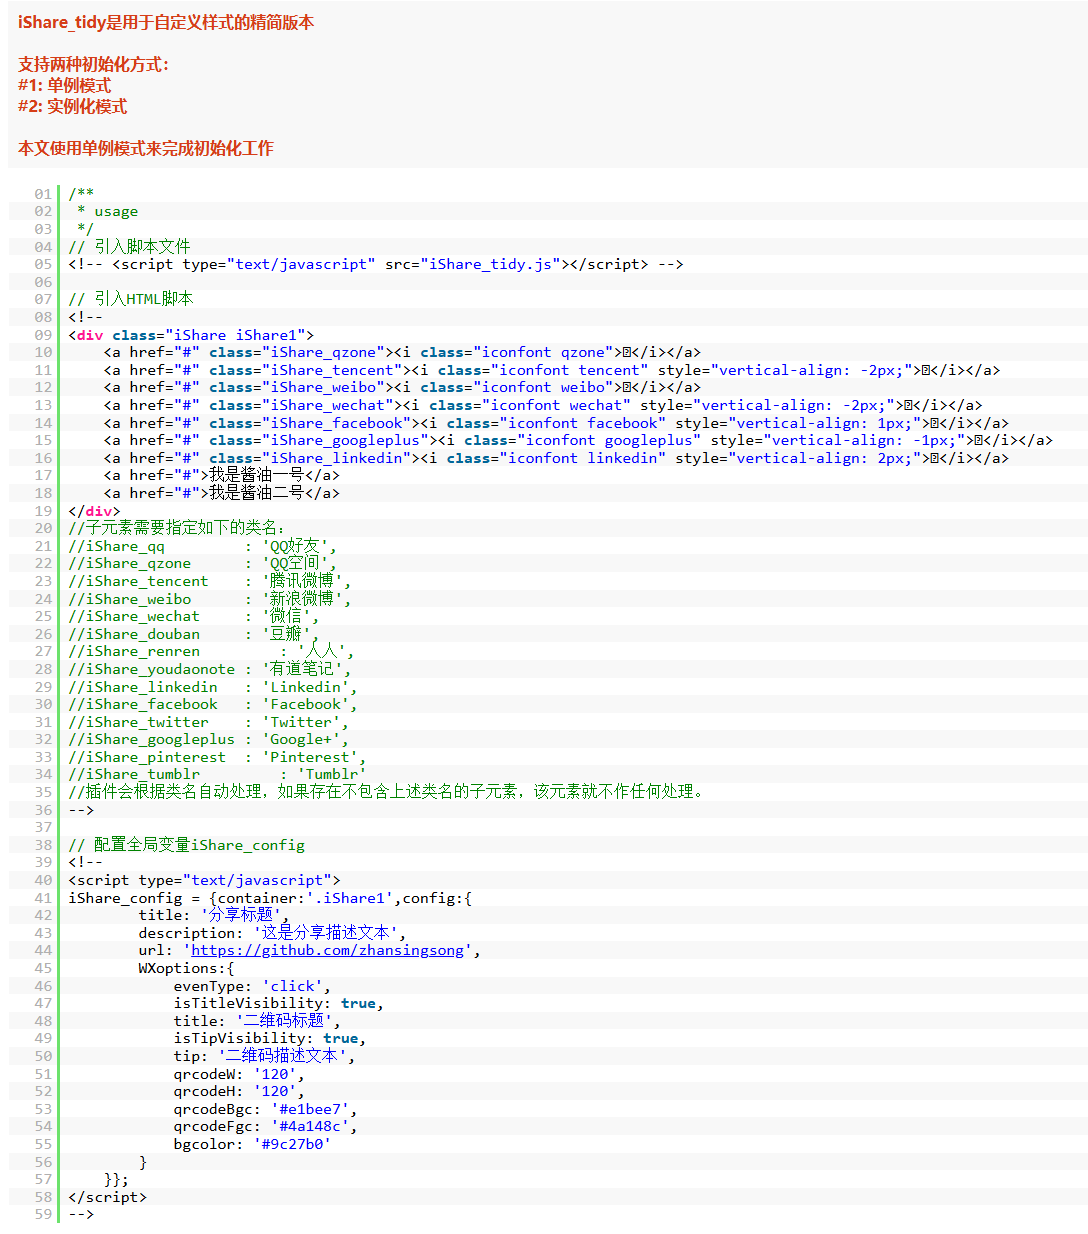Click the 'WXoptions:{' line
This screenshot has width=1088, height=1234.
tap(186, 968)
